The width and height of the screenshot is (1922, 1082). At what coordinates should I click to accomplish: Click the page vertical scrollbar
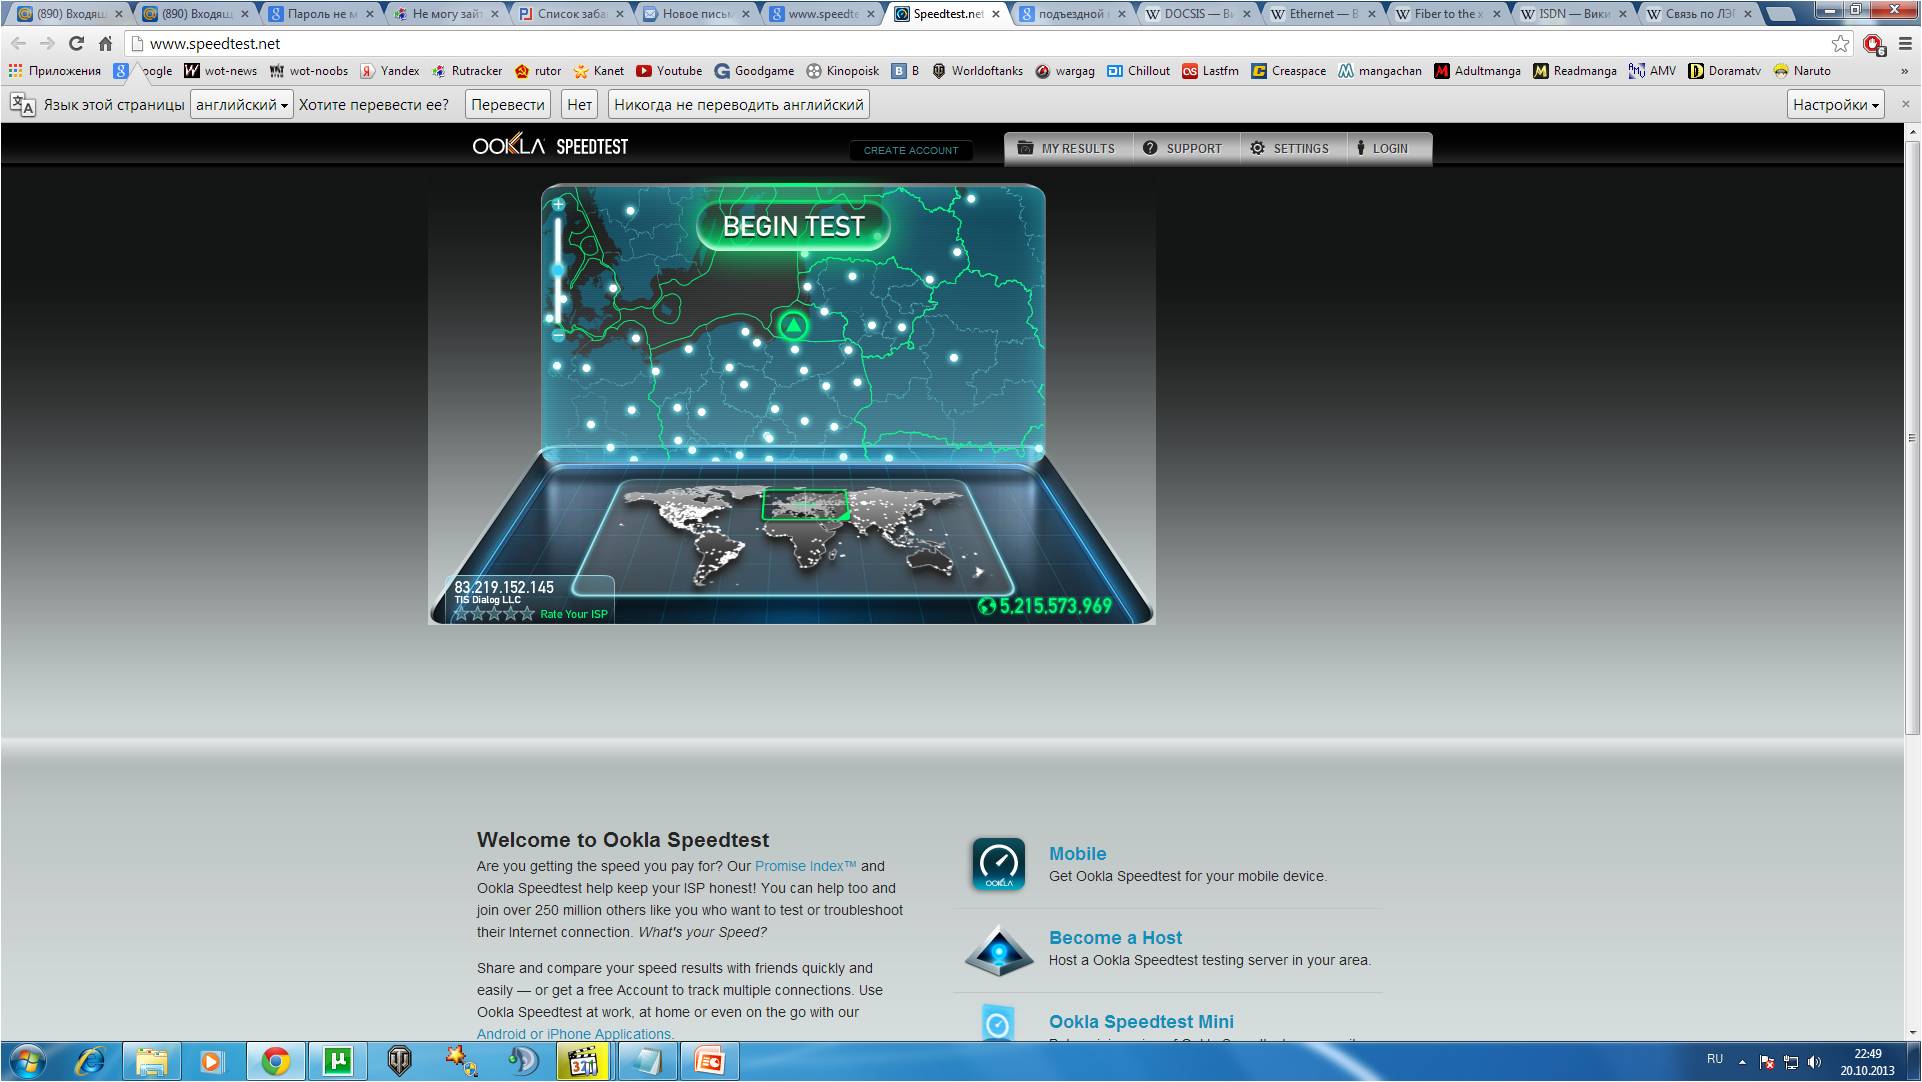pyautogui.click(x=1912, y=437)
